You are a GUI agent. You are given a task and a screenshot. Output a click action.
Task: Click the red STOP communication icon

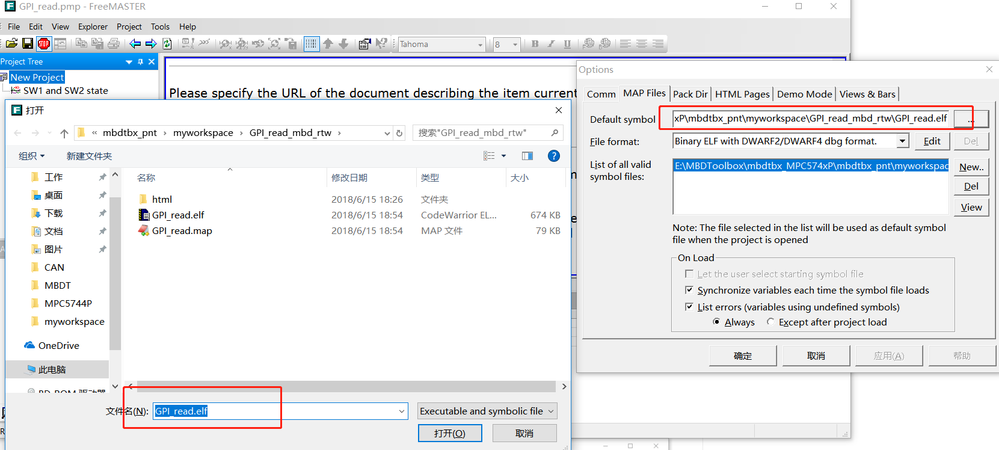[x=43, y=44]
